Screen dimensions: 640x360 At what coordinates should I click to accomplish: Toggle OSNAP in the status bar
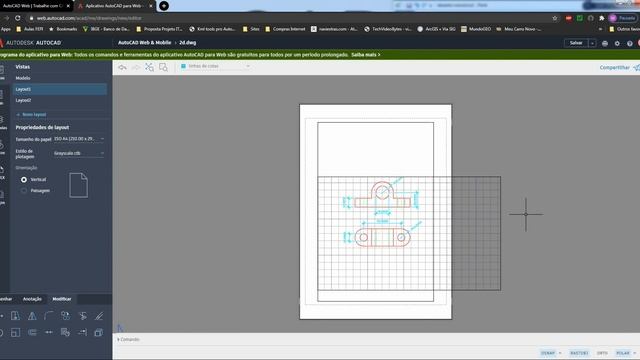tap(548, 353)
